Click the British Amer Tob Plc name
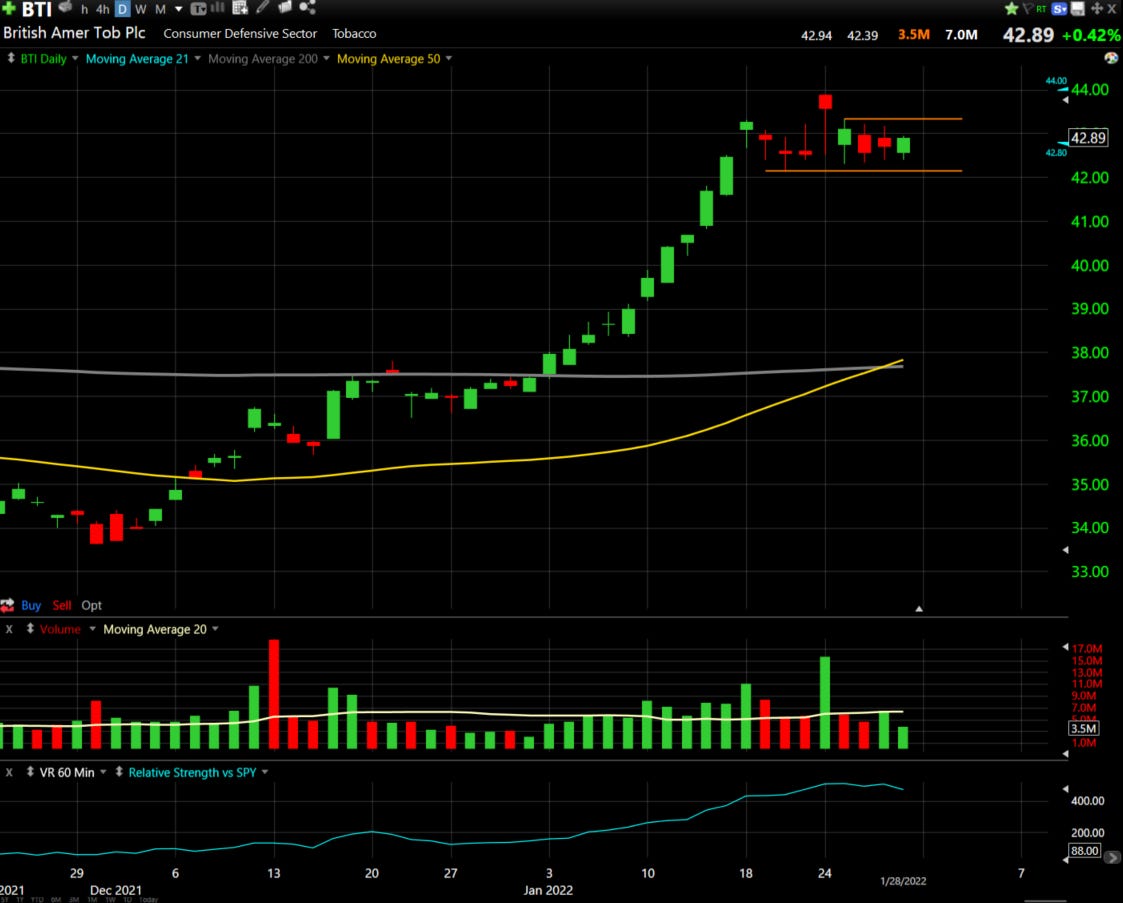The width and height of the screenshot is (1123, 903). [74, 33]
